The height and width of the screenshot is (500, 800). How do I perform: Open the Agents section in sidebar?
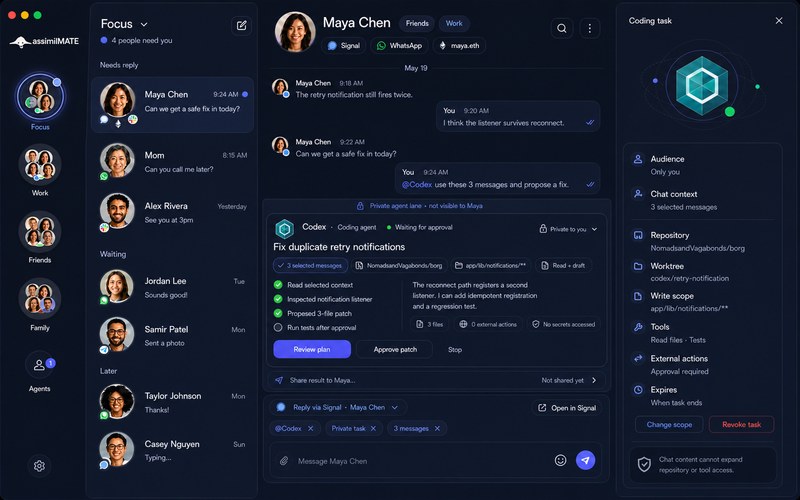tap(39, 372)
